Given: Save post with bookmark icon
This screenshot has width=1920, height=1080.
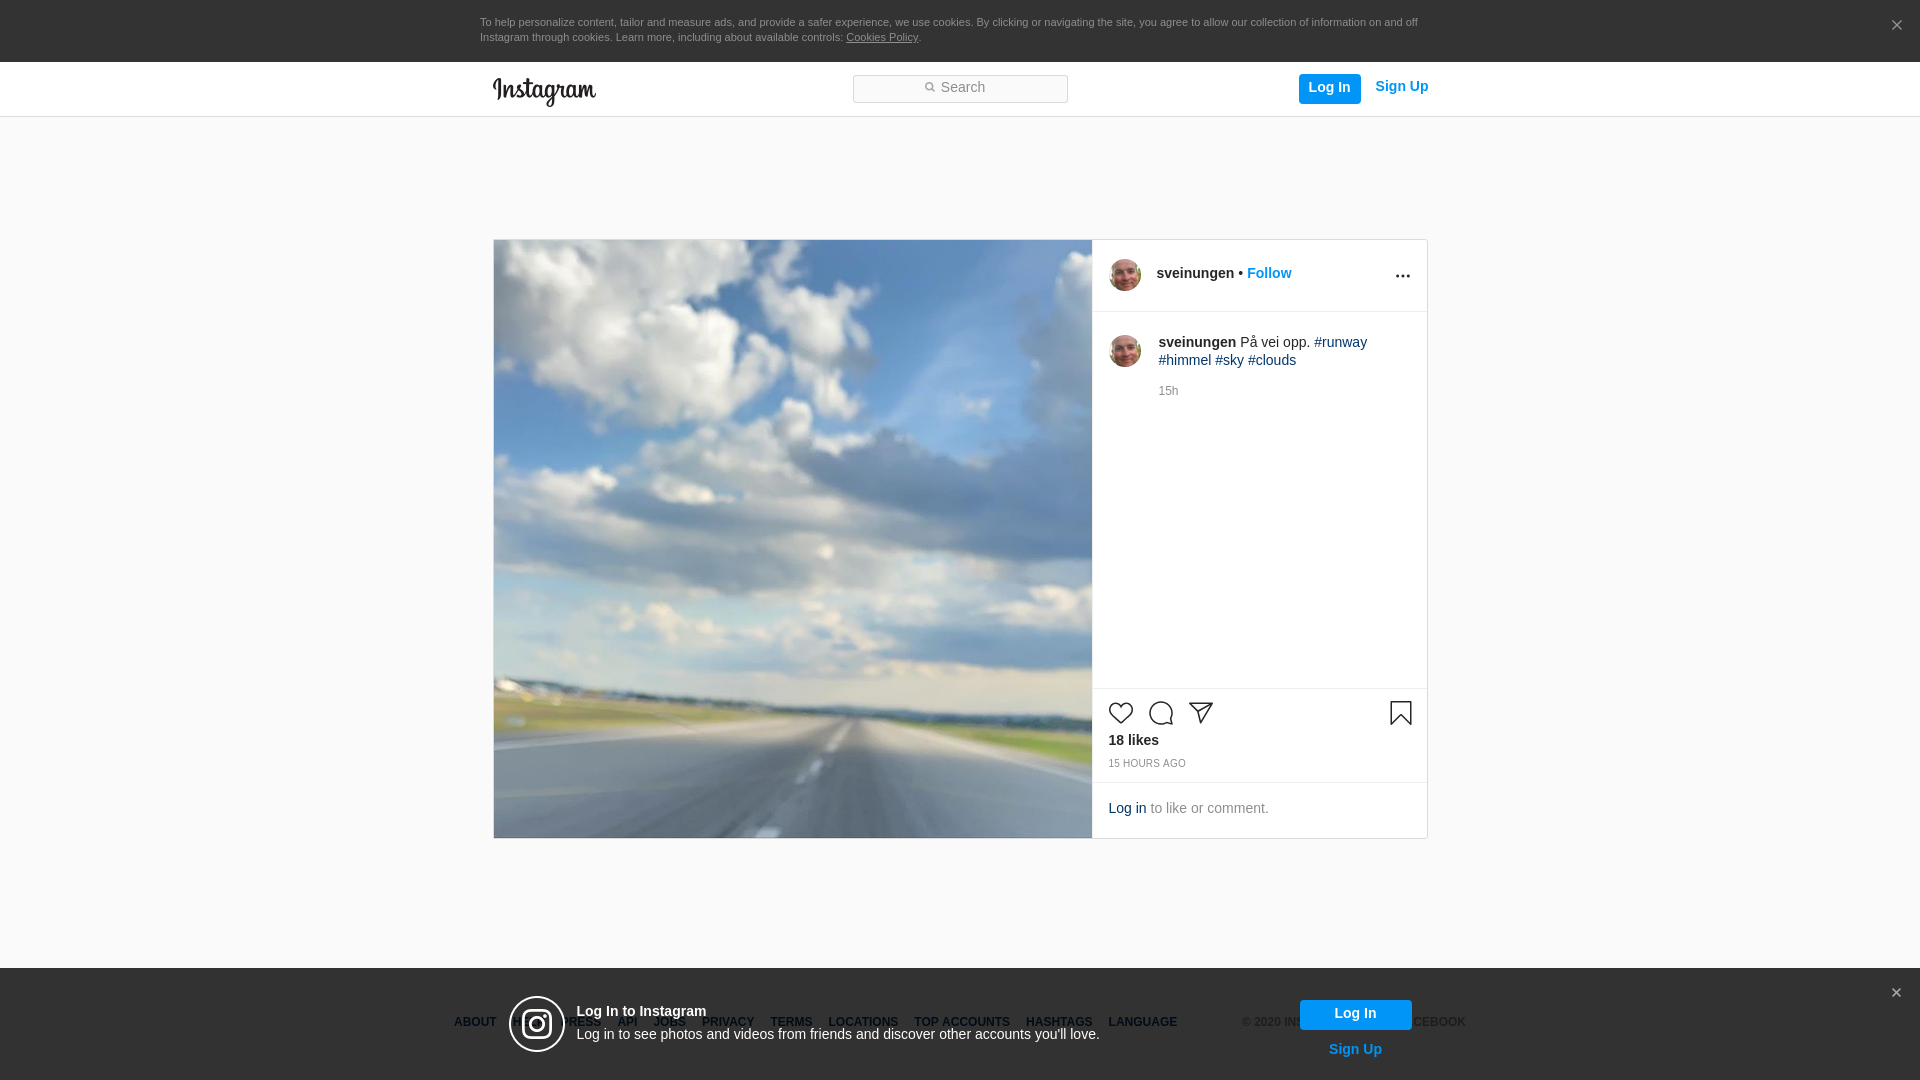Looking at the screenshot, I should tap(1400, 713).
